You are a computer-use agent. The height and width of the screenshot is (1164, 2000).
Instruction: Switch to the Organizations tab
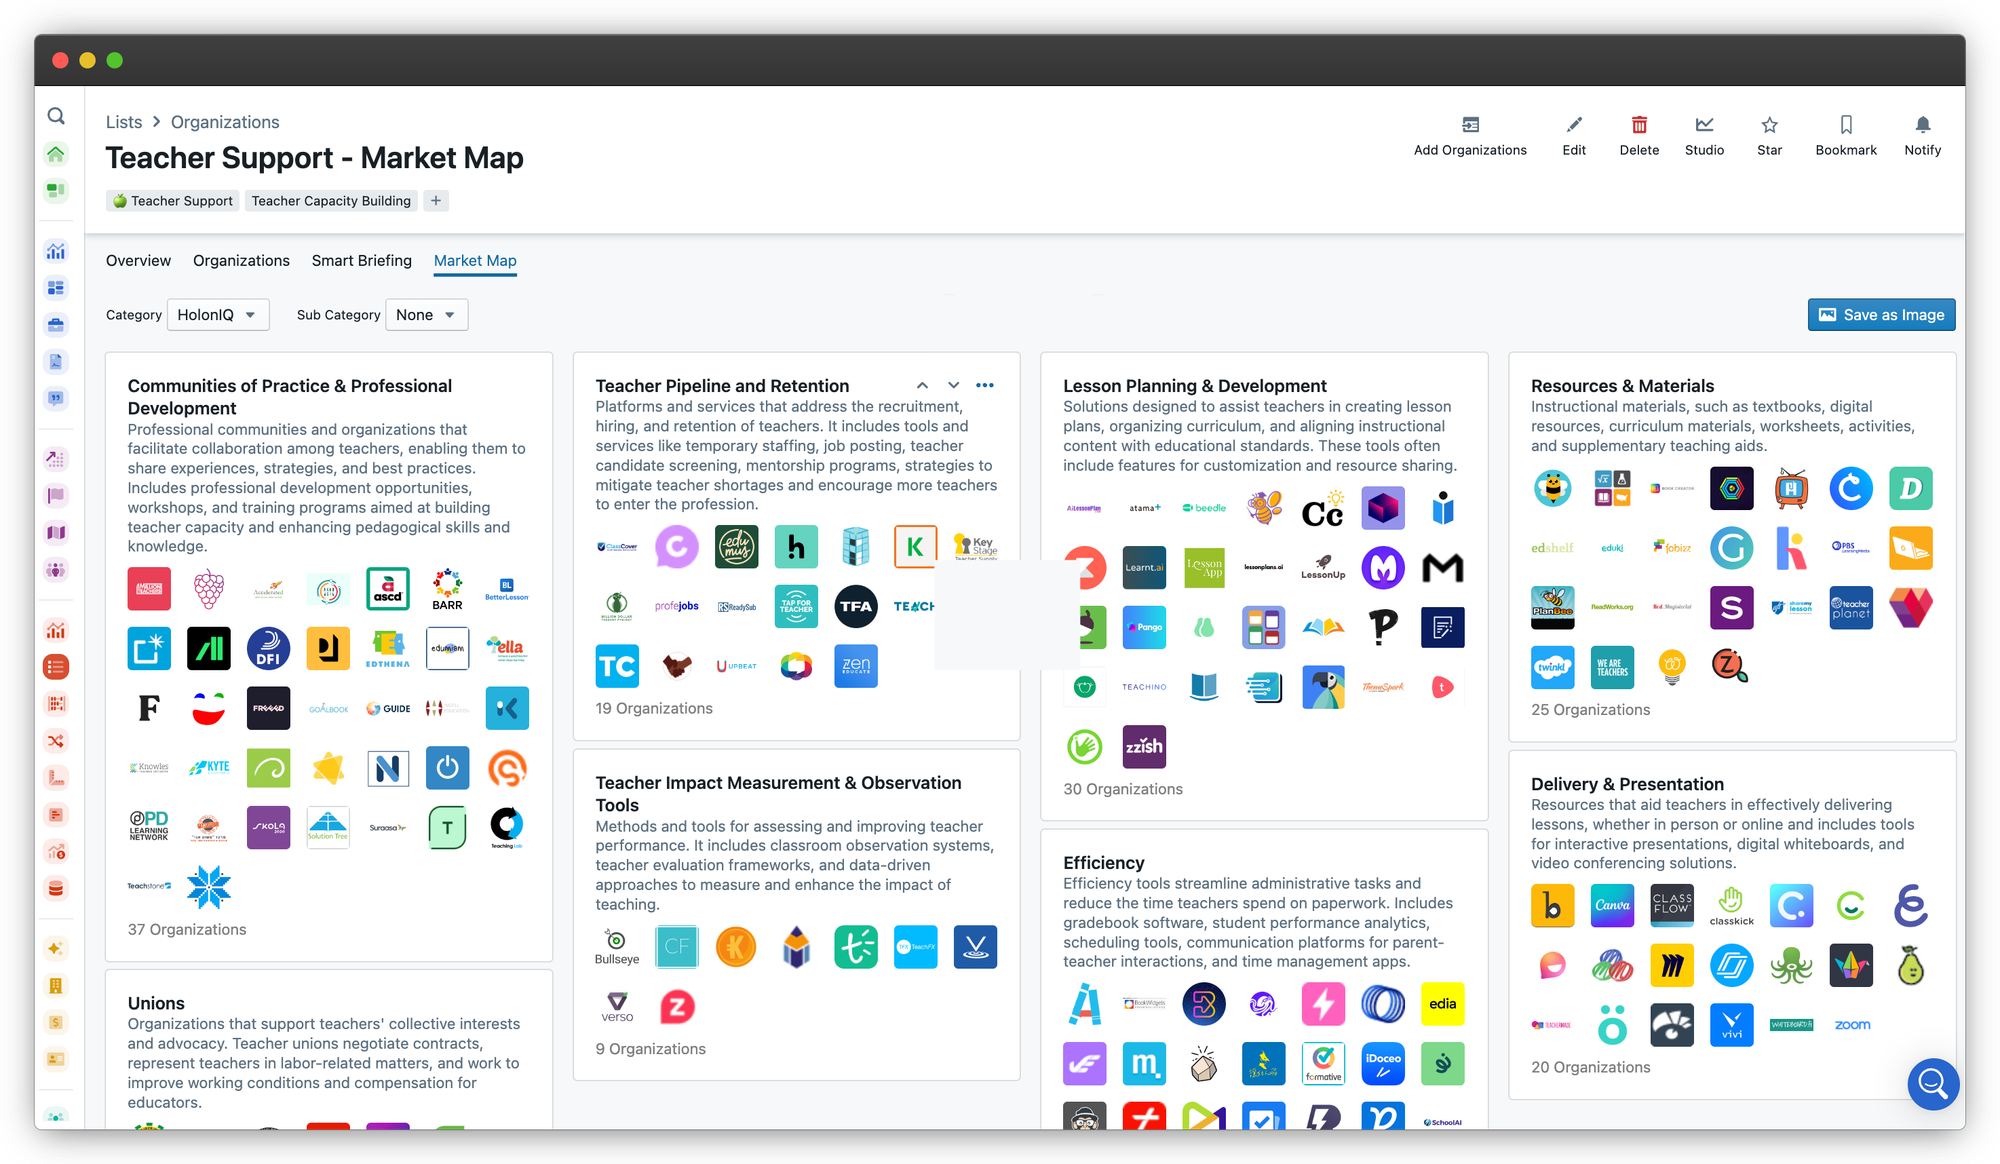[241, 261]
